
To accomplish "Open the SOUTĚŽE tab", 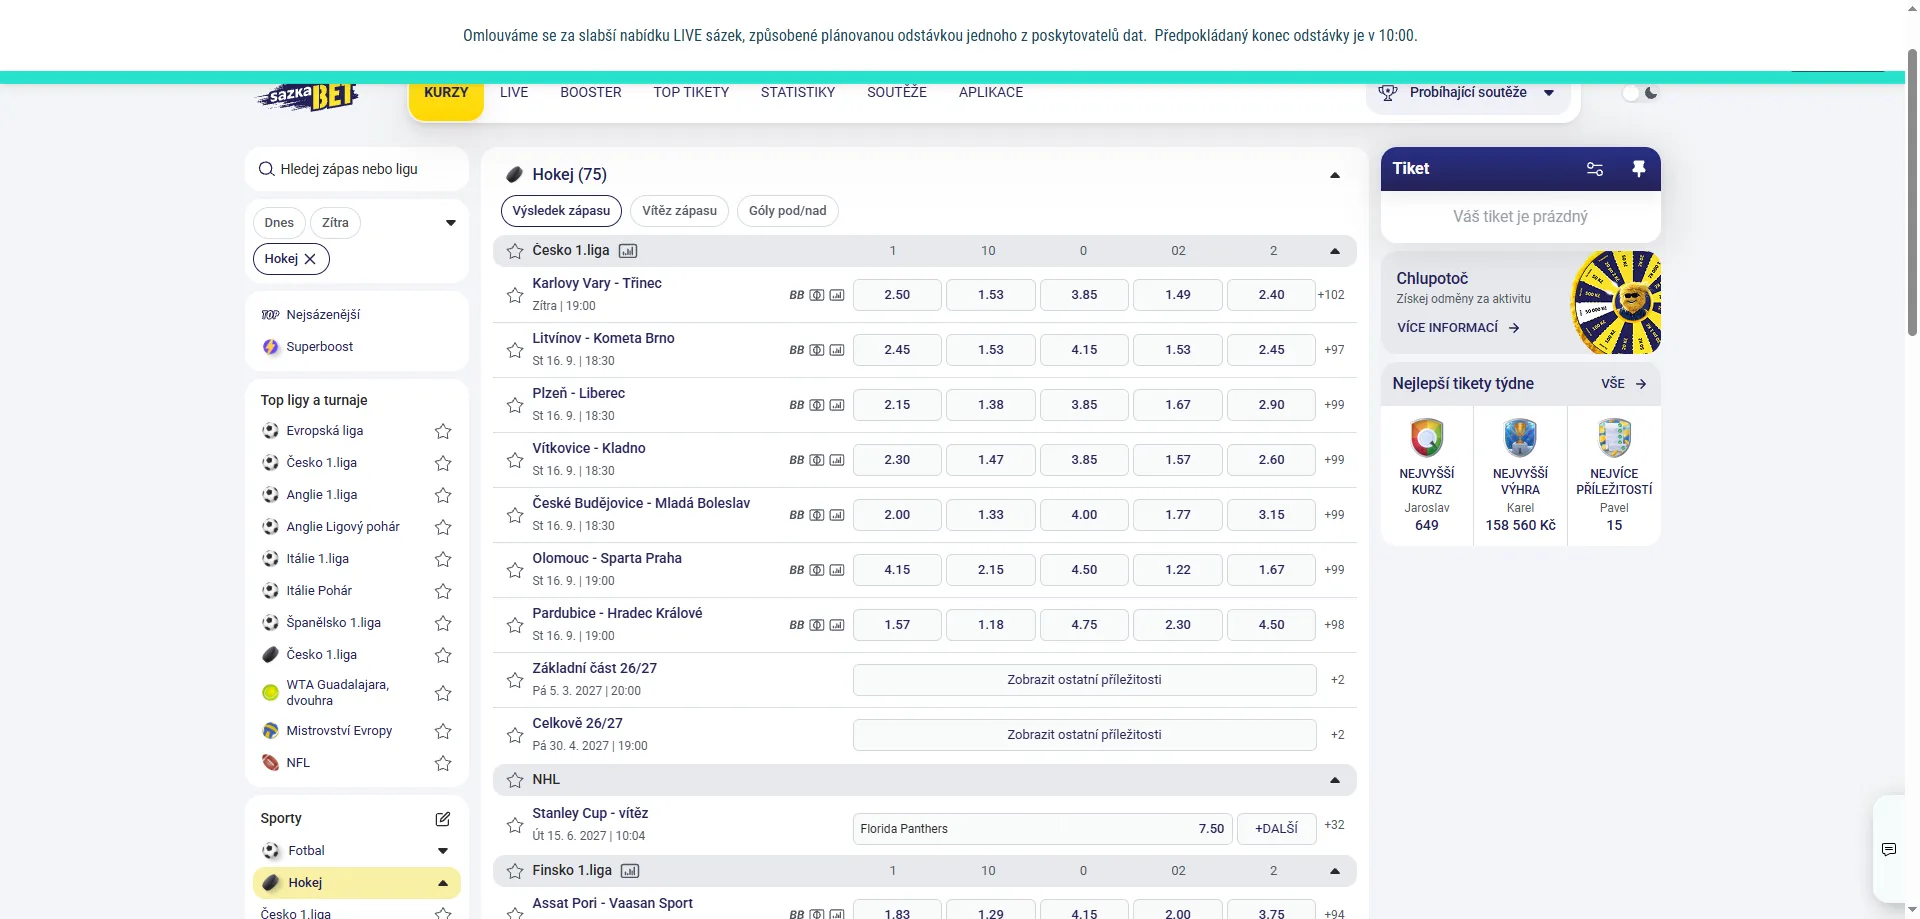I will tap(897, 92).
